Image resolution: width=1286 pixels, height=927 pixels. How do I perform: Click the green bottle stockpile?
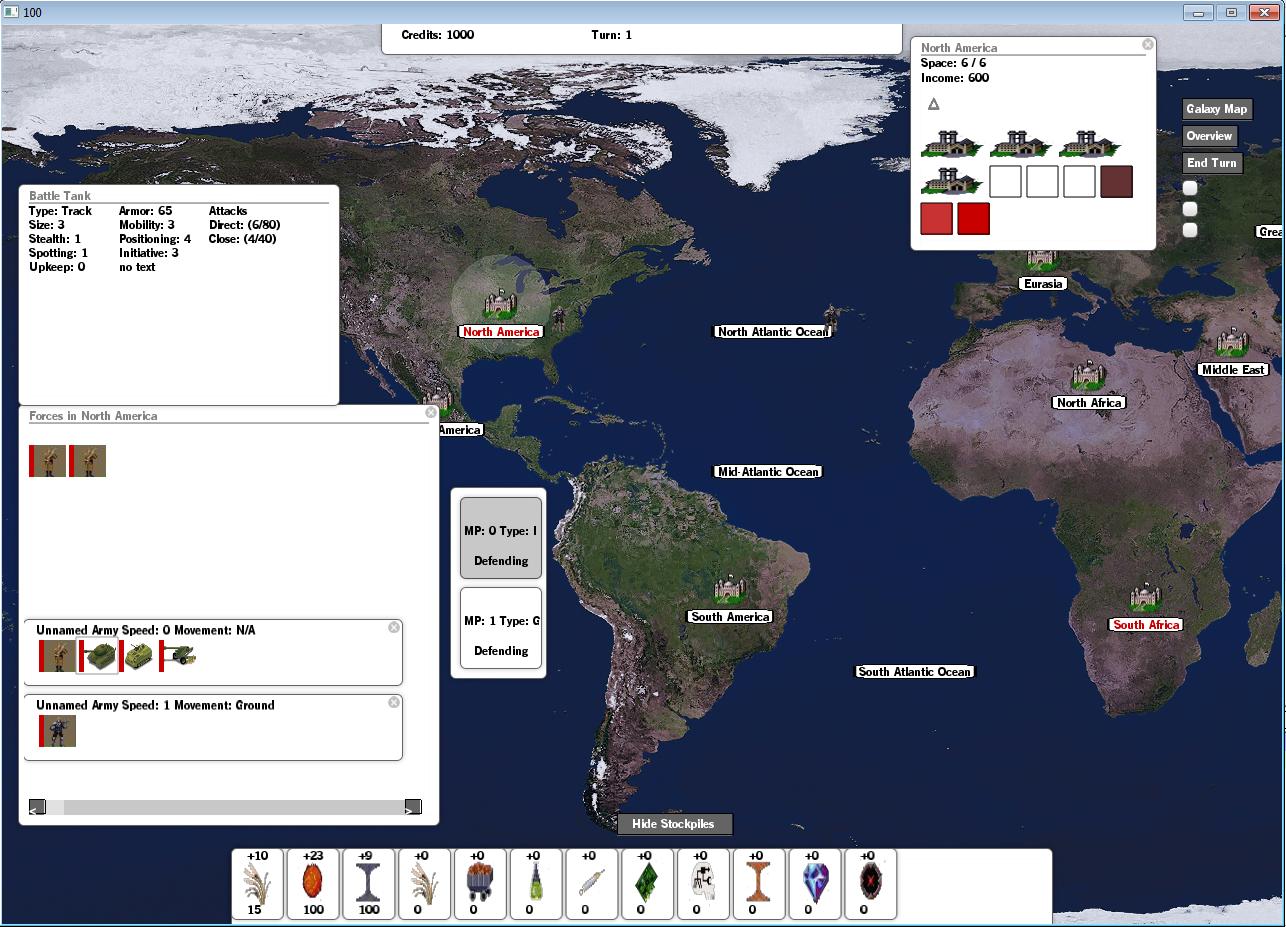click(x=537, y=884)
